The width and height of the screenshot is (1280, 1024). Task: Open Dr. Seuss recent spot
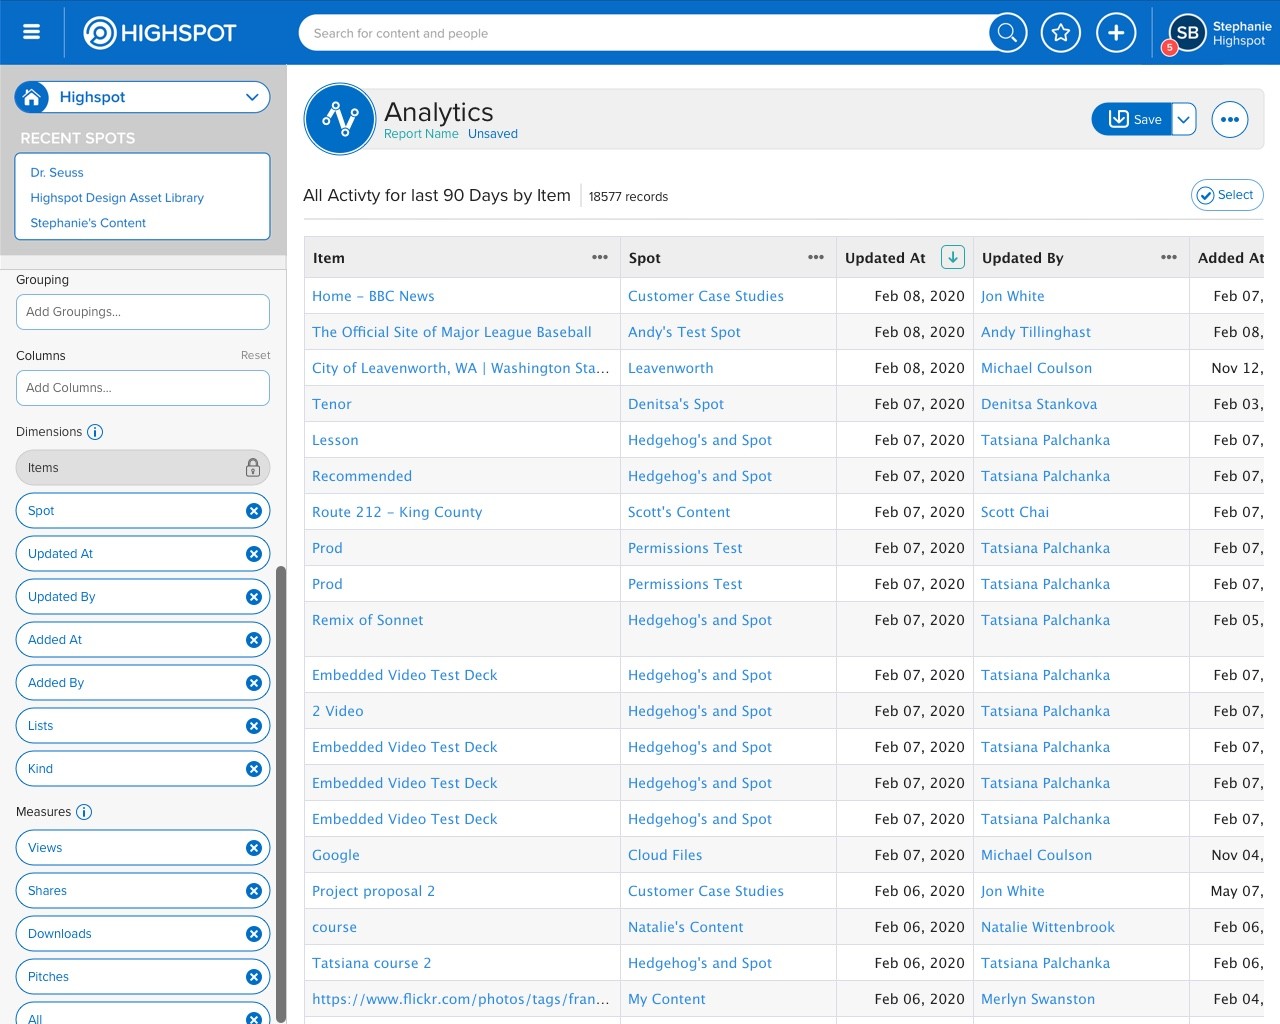57,173
